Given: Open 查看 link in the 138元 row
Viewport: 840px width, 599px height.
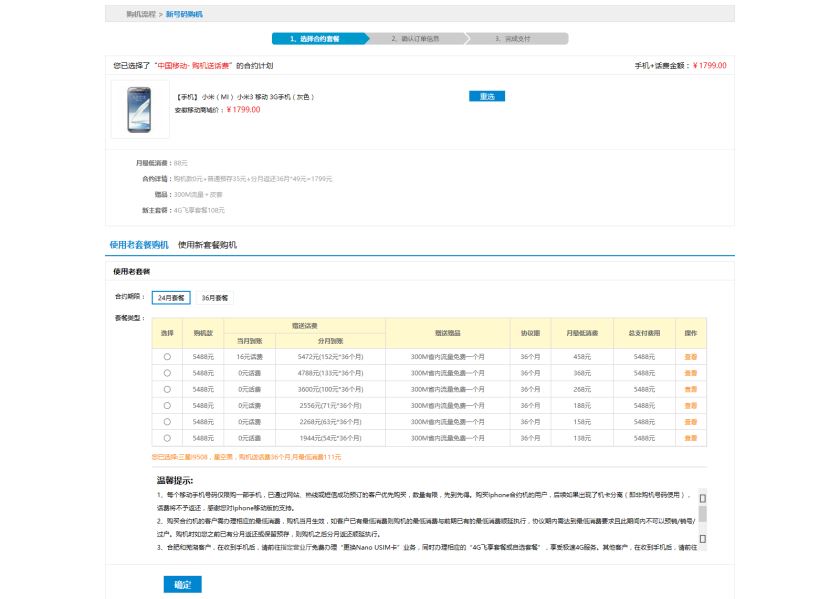Looking at the screenshot, I should point(691,438).
